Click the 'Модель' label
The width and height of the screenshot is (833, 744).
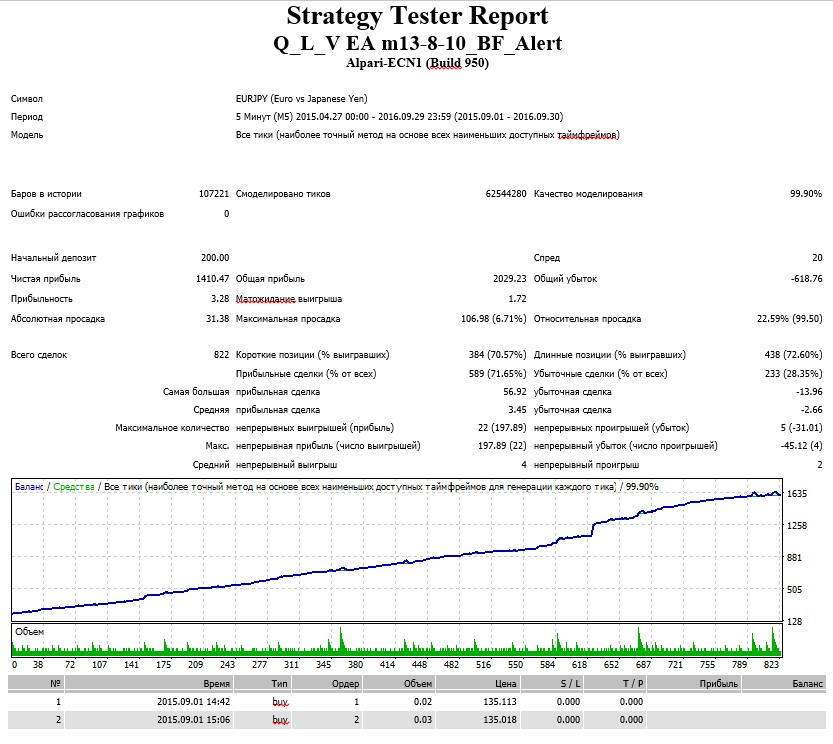tap(27, 134)
